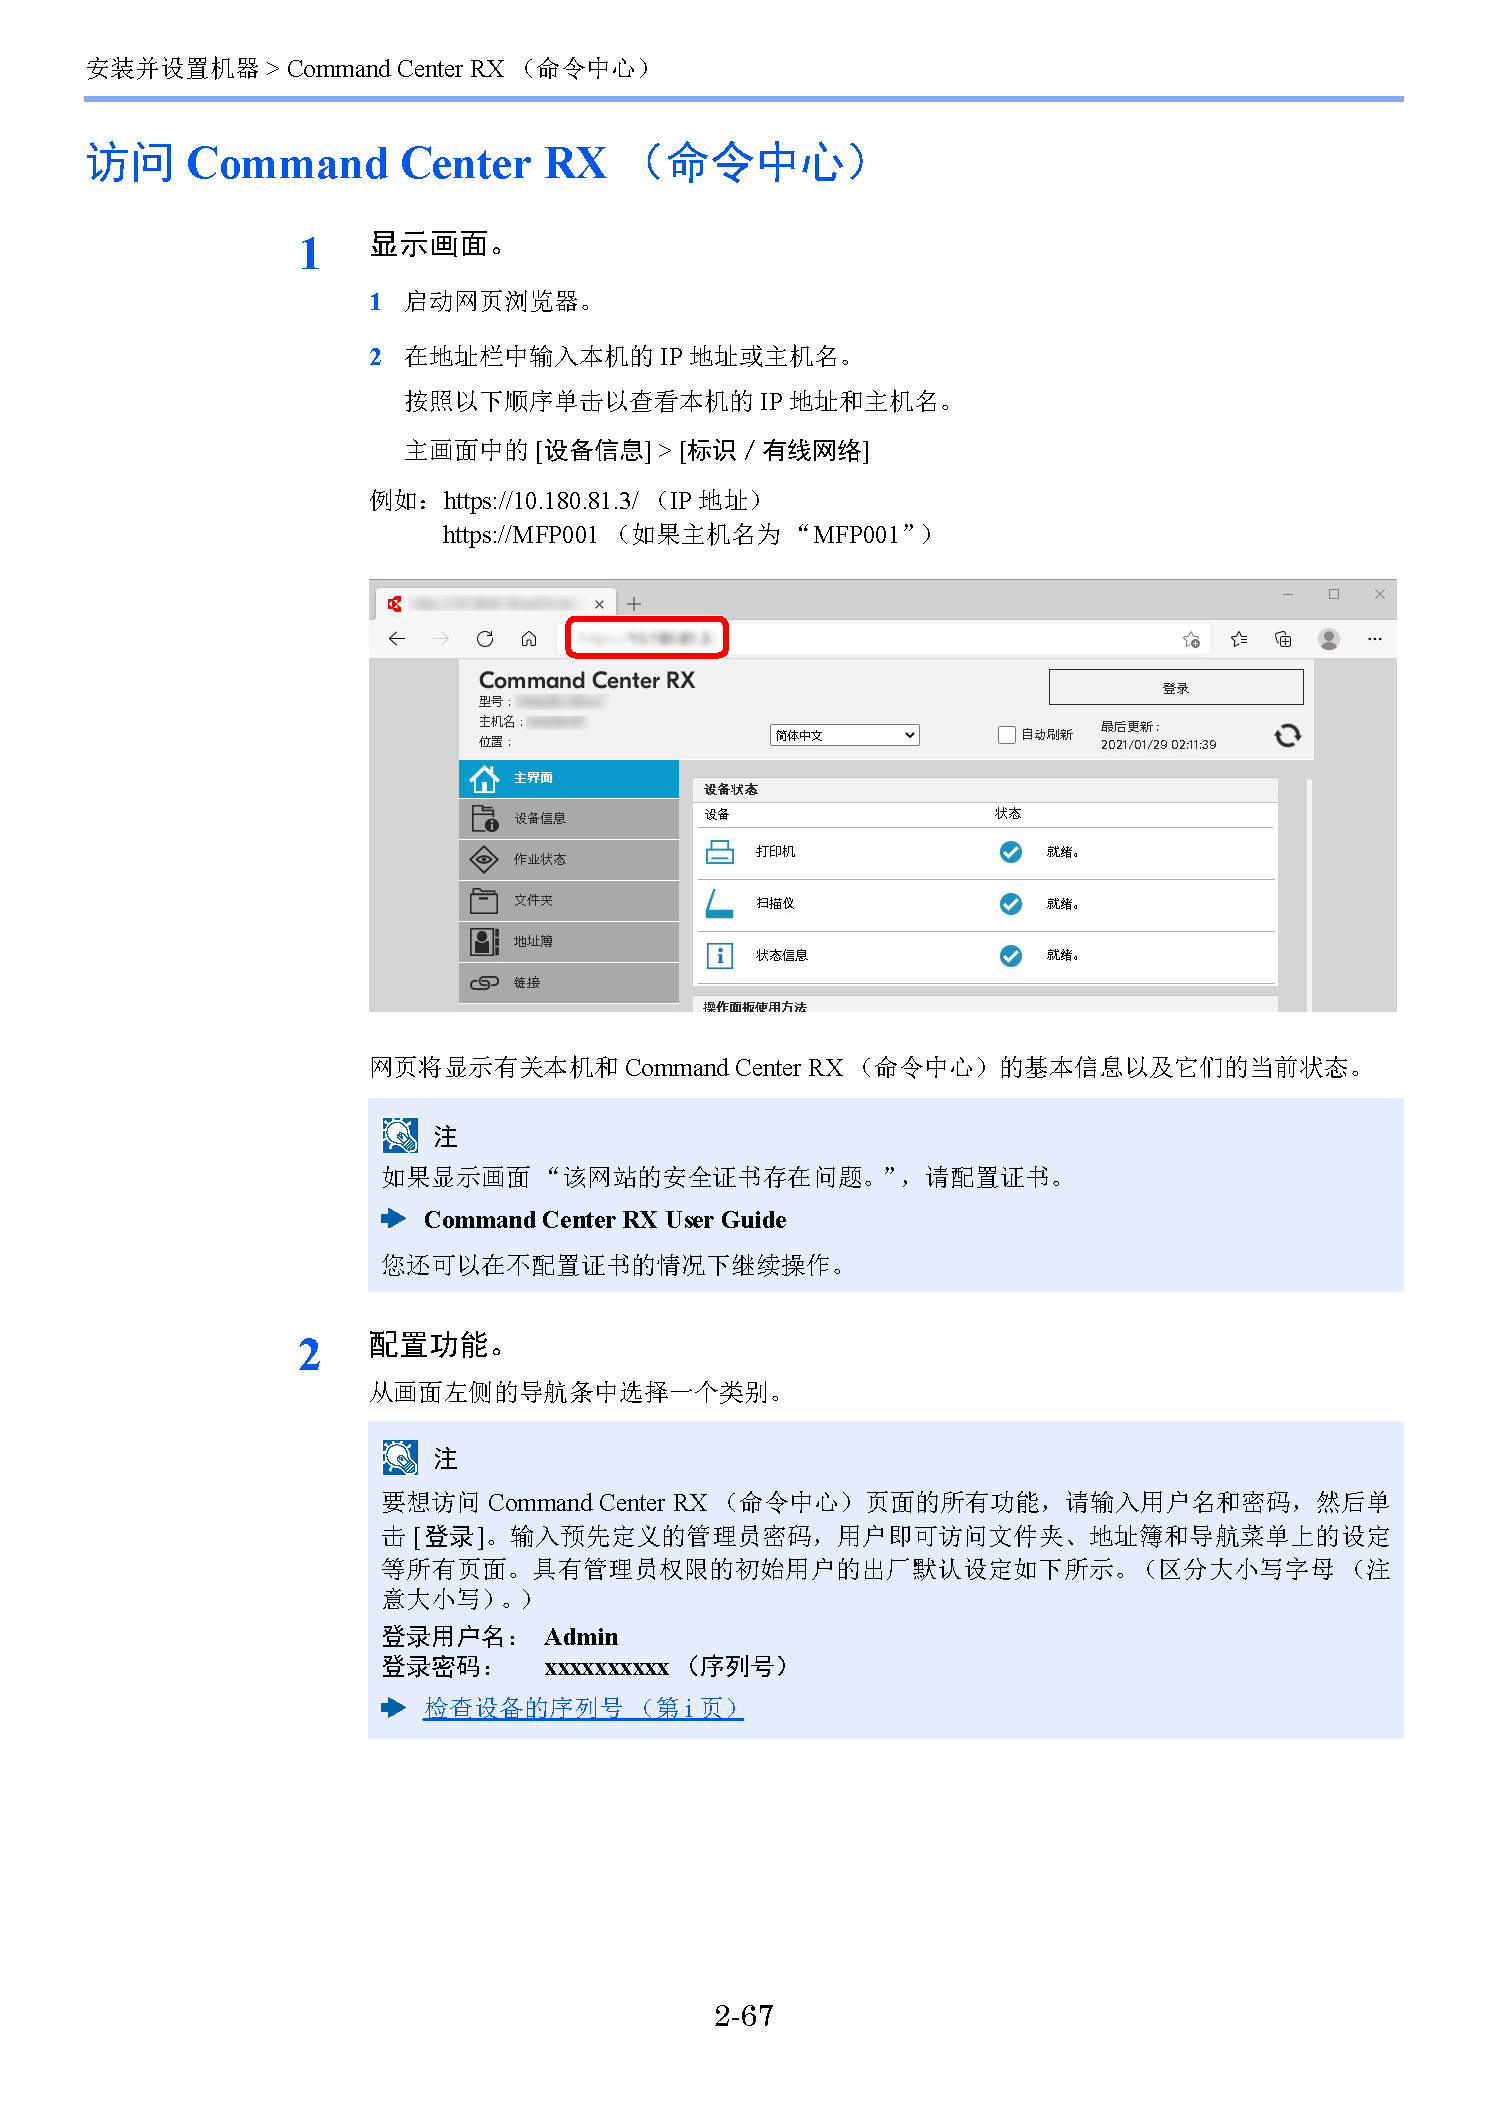Open 链接 in the navigation sidebar
1488x2105 pixels.
click(x=569, y=983)
